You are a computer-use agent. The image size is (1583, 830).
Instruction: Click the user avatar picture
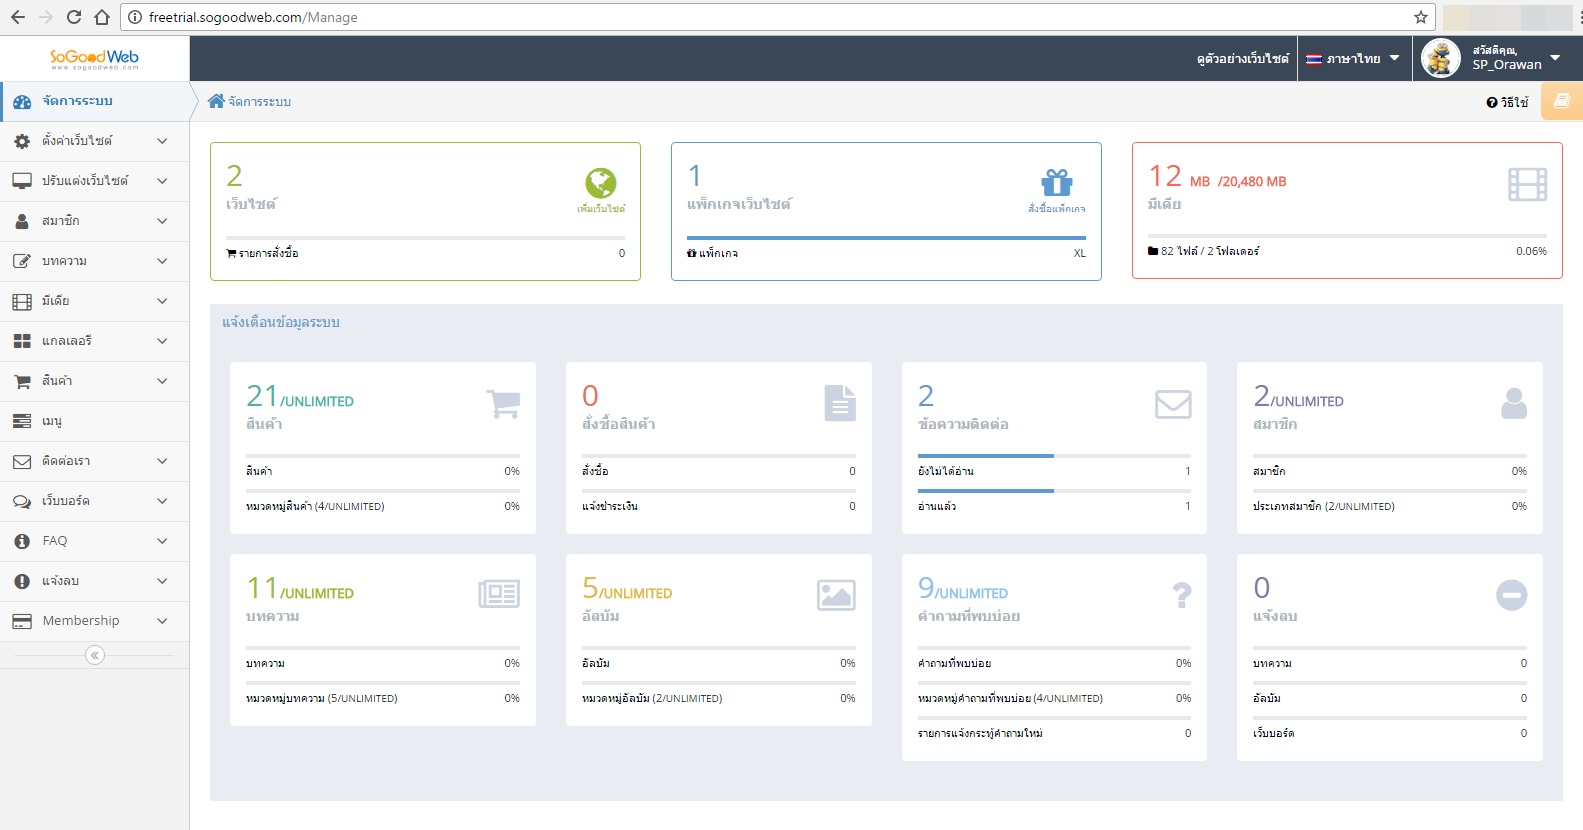pyautogui.click(x=1441, y=58)
